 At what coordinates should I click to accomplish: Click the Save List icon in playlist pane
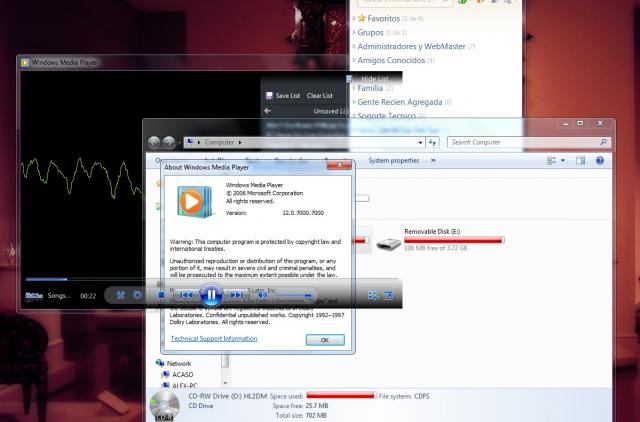coord(269,96)
